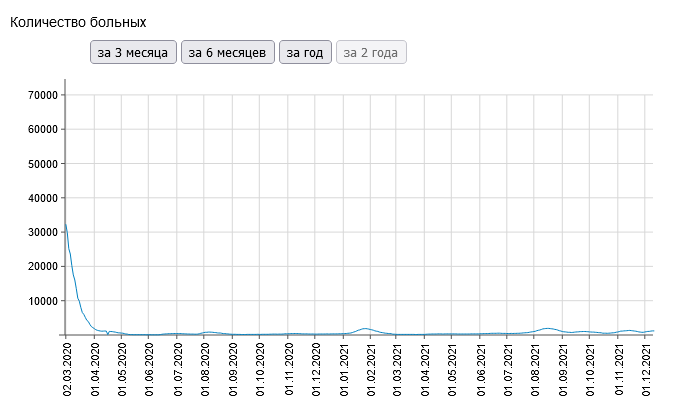Click the 01.08.2021 date label on axis
Image resolution: width=686 pixels, height=419 pixels.
535,370
